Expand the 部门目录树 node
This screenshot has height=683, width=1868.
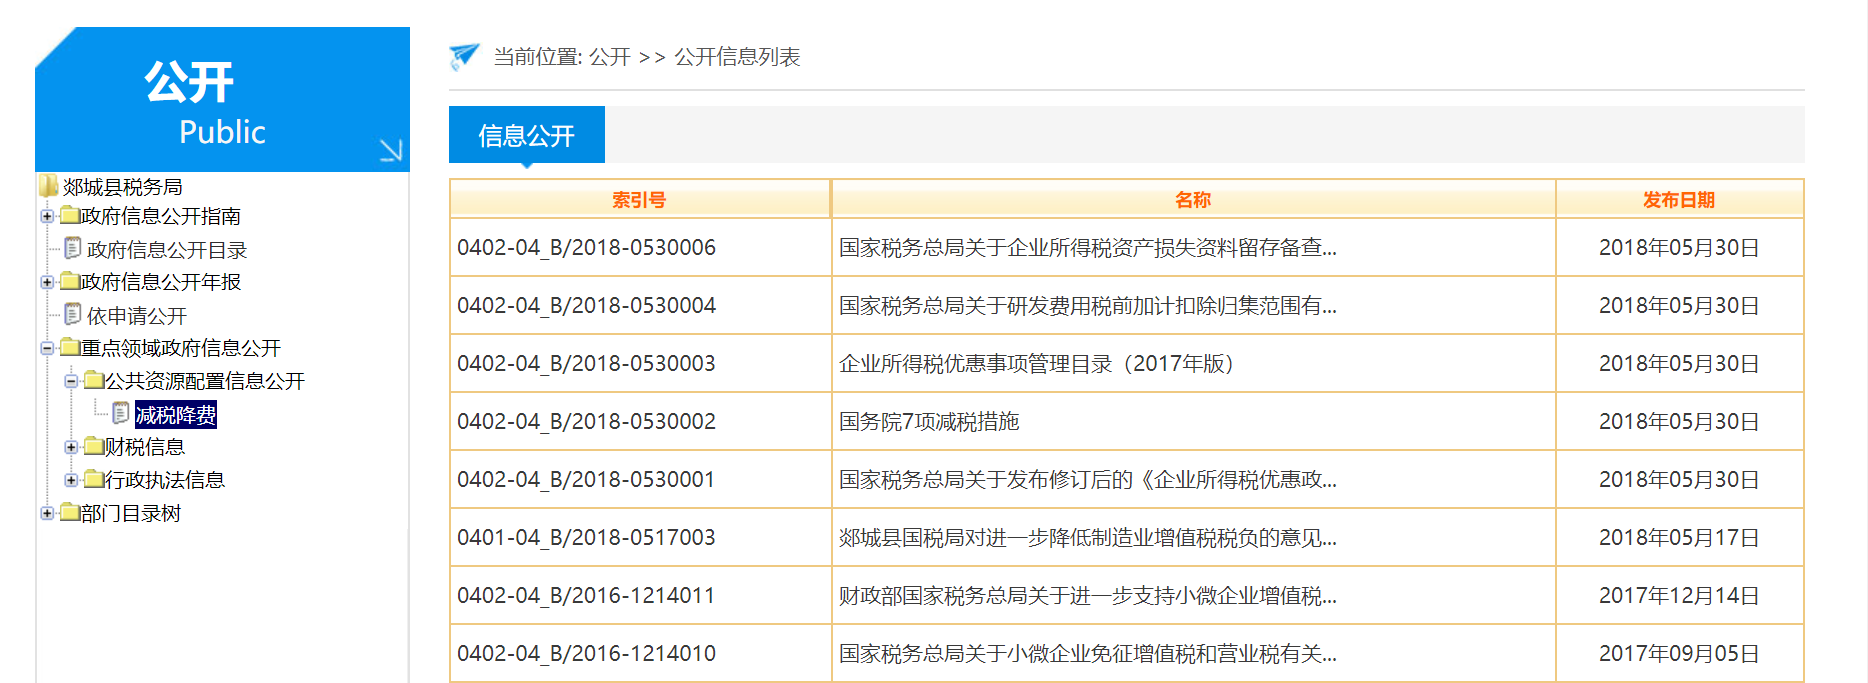[46, 513]
